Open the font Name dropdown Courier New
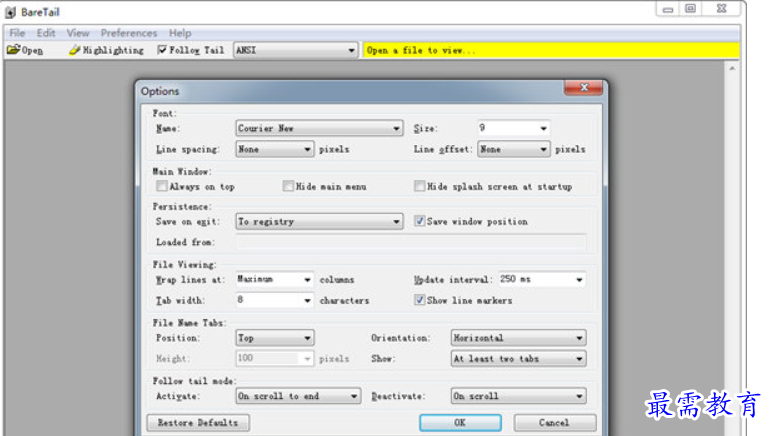Screen dimensions: 769x436 319,128
